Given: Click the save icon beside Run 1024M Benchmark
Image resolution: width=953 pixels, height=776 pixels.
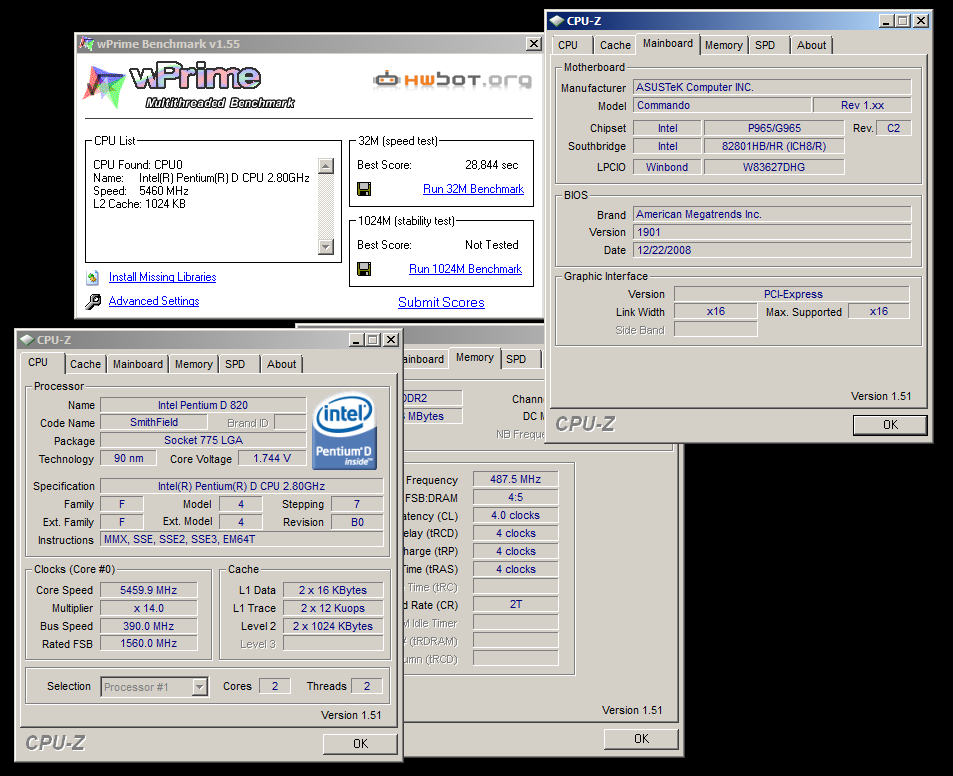Looking at the screenshot, I should 364,269.
